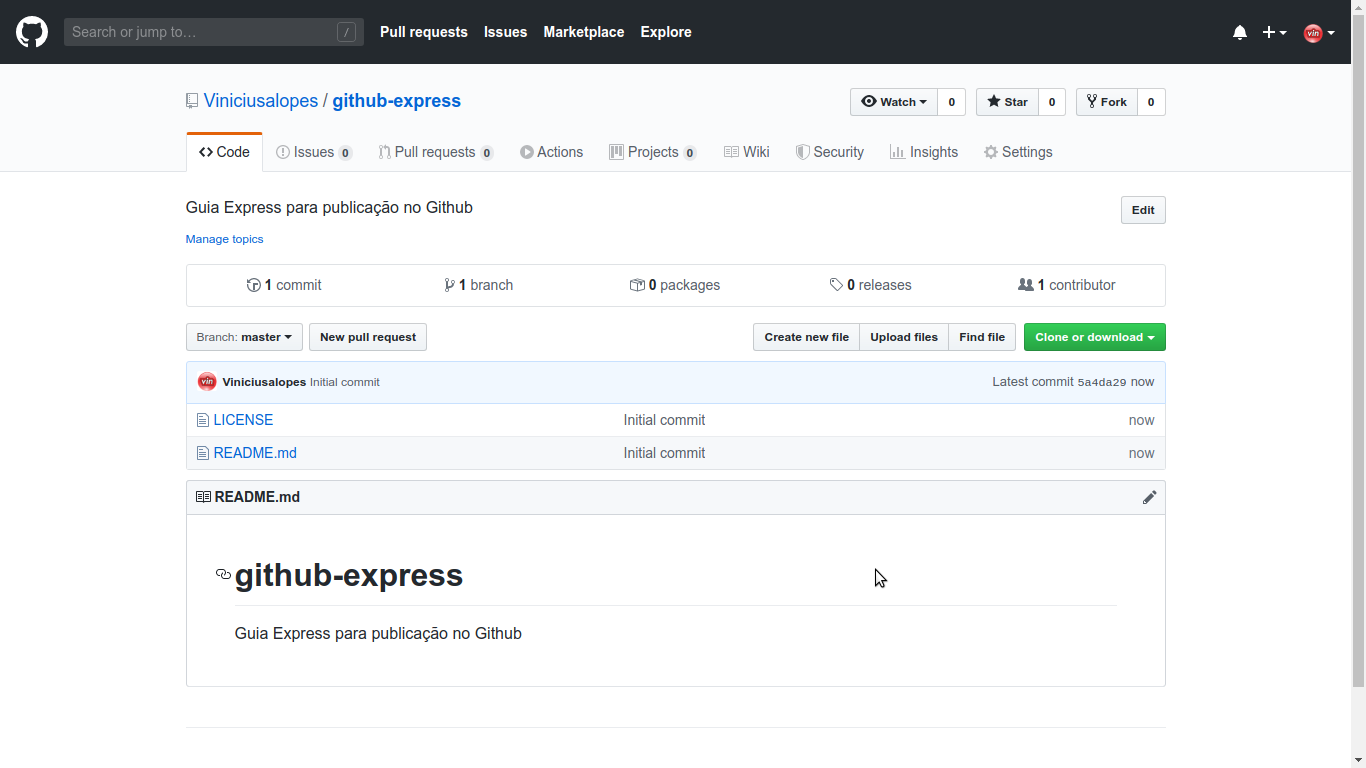Click Create new file
1366x768 pixels.
click(806, 337)
